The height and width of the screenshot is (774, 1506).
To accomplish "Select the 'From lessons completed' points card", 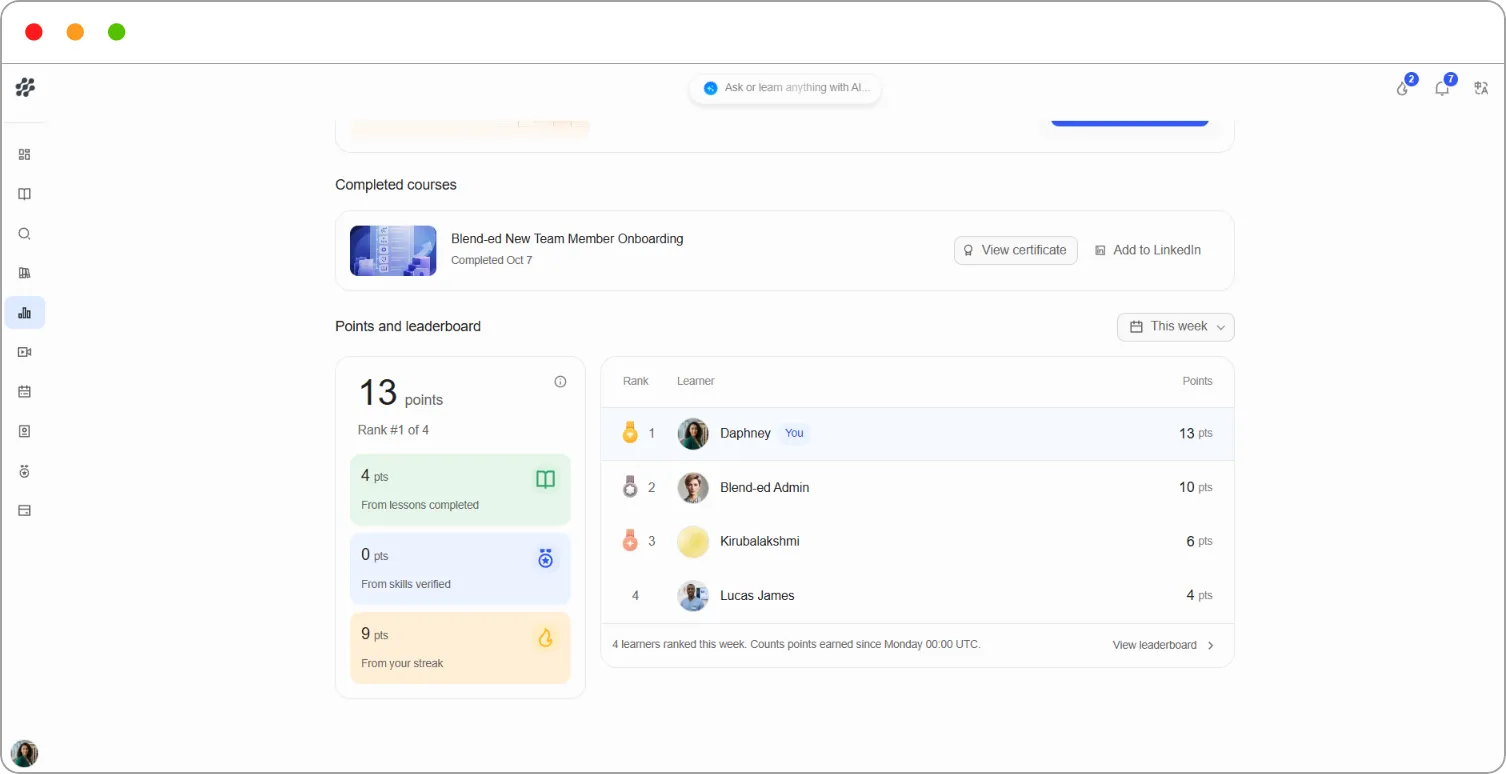I will (x=460, y=490).
